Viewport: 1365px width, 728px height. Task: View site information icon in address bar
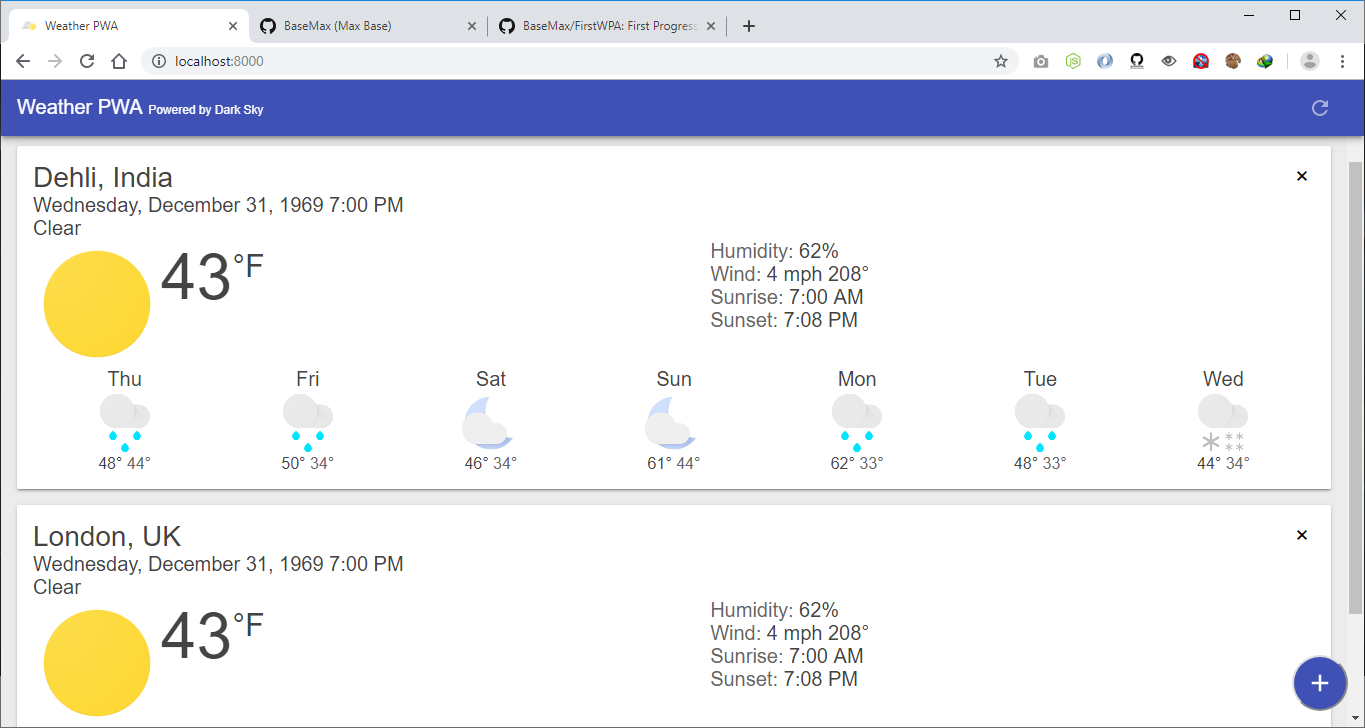point(158,61)
